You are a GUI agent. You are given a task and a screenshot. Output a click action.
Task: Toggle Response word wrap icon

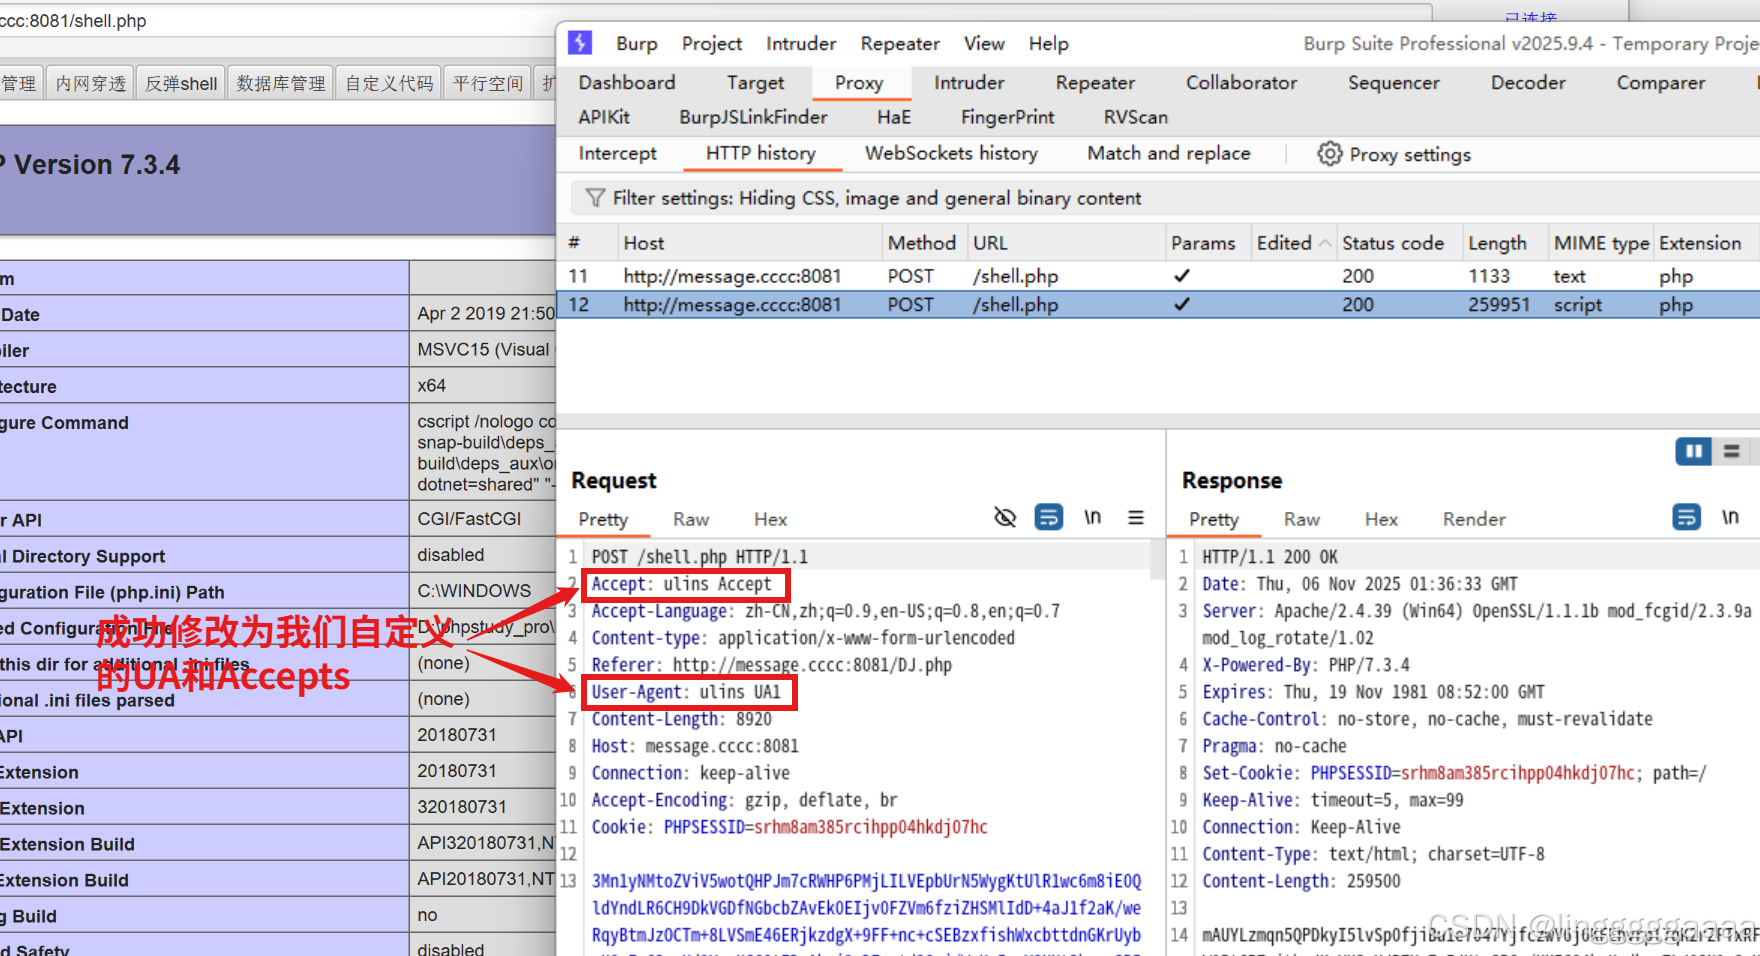click(x=1686, y=517)
